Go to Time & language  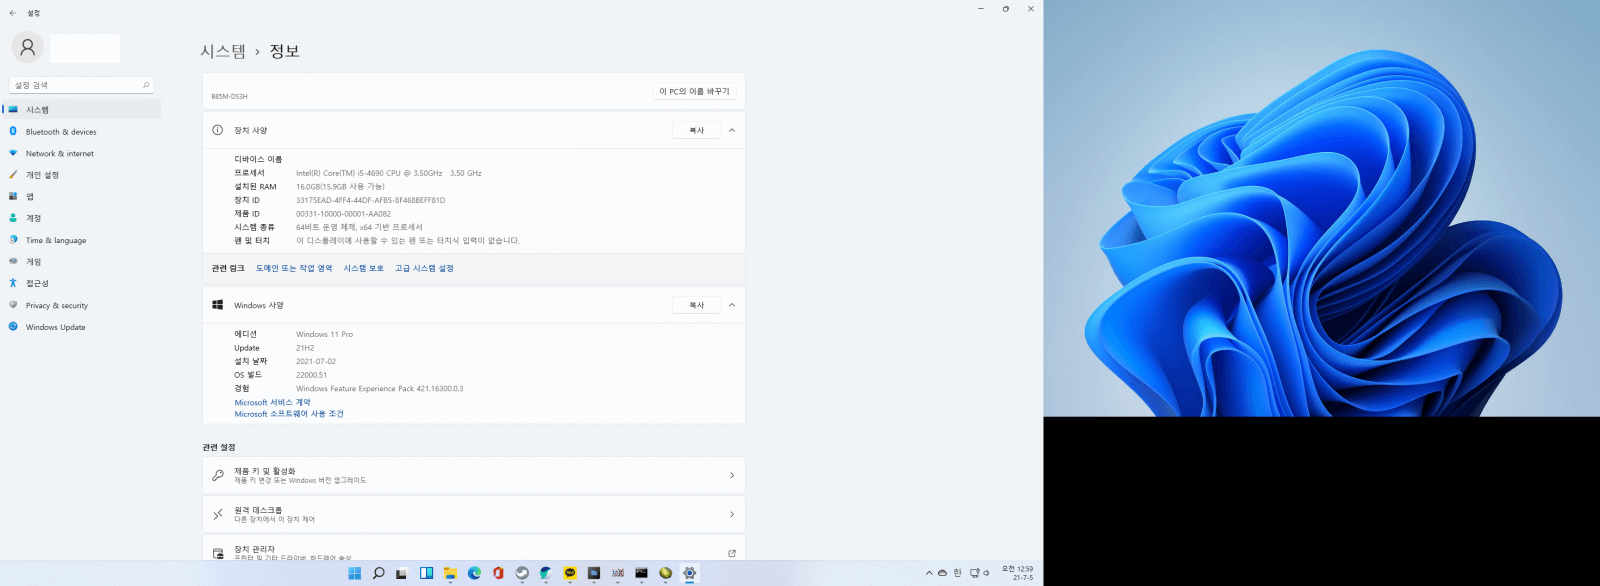tap(82, 240)
